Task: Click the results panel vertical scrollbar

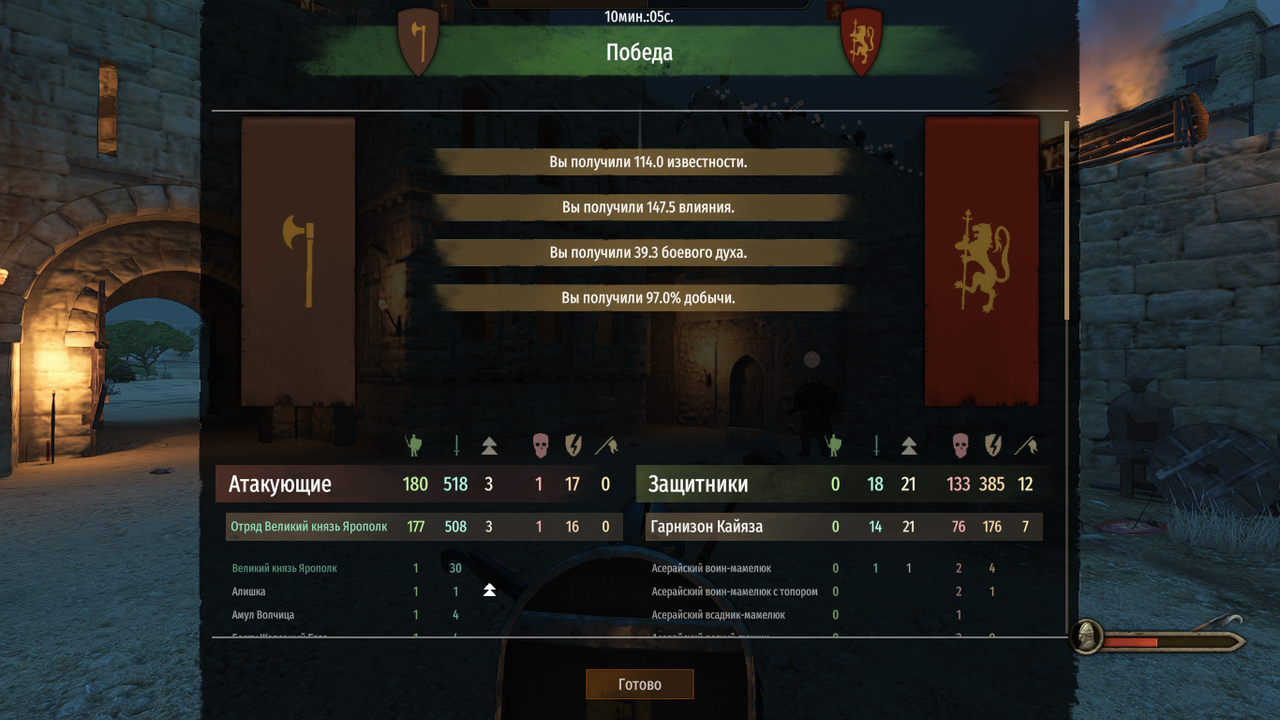Action: (x=1066, y=220)
